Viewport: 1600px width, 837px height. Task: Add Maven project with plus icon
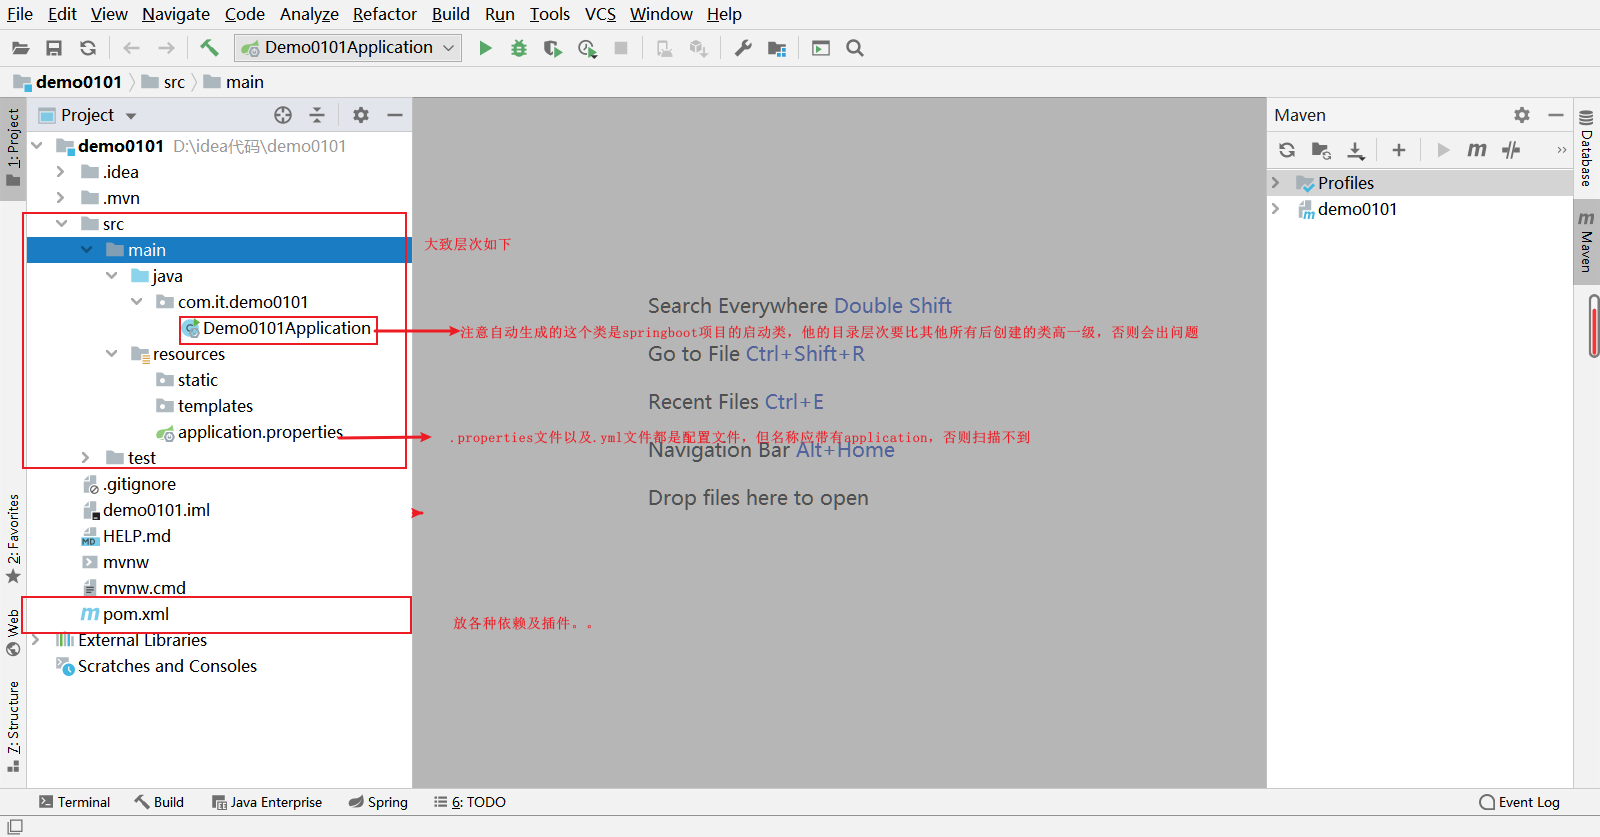coord(1399,150)
